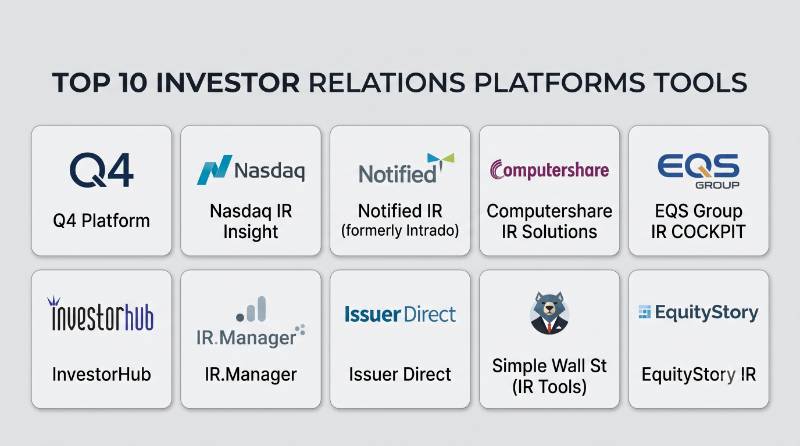Screen dimensions: 800x446
Task: Click the EquityStory IR caption
Action: click(698, 375)
